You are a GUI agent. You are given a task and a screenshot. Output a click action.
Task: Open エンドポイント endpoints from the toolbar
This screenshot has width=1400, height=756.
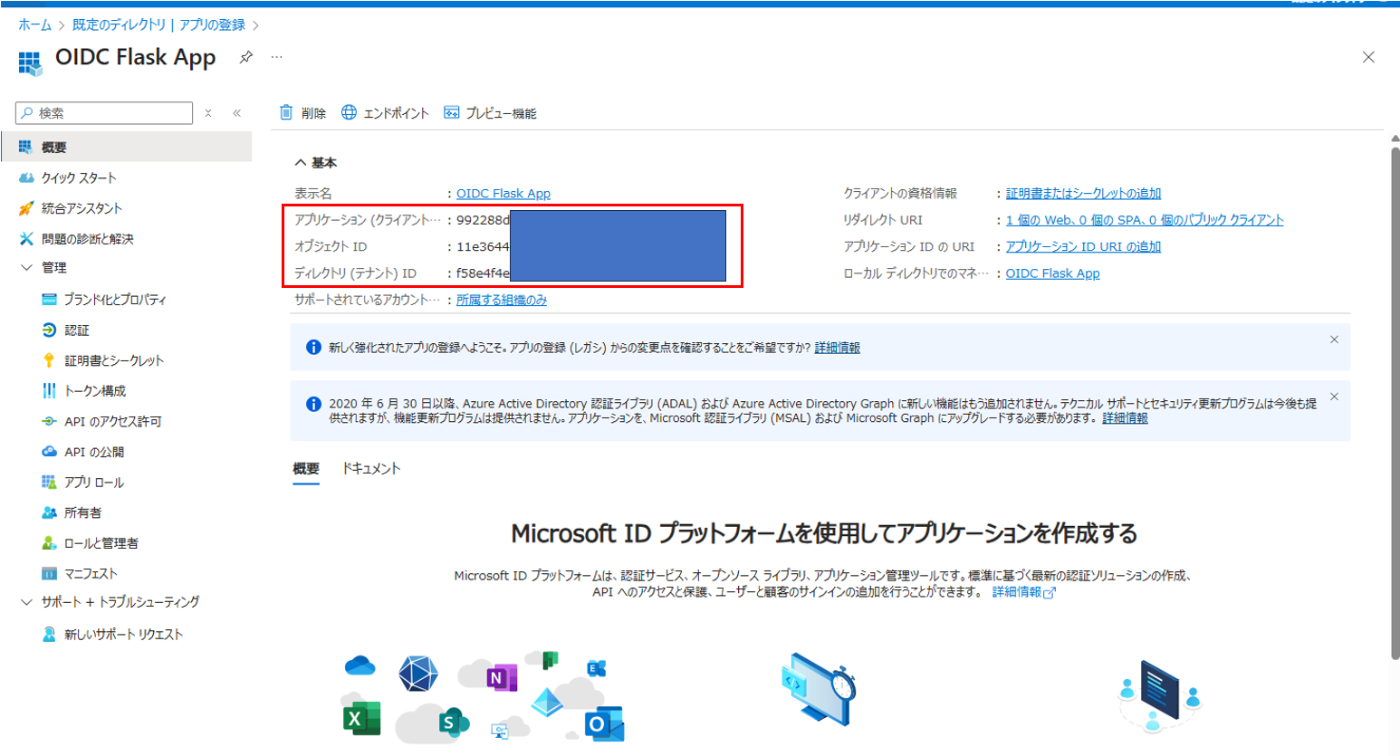click(385, 113)
